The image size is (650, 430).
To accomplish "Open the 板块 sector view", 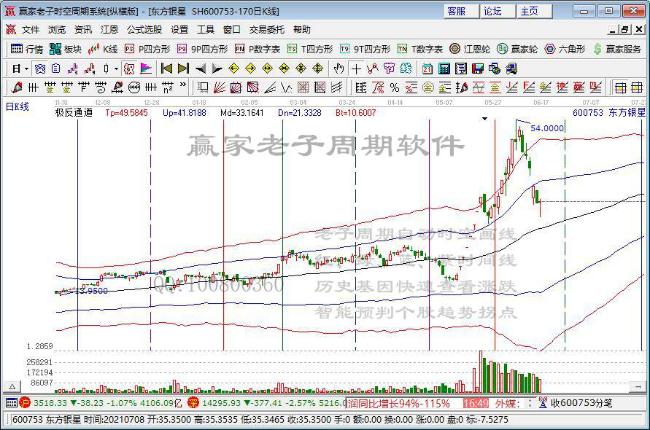I will coord(65,49).
